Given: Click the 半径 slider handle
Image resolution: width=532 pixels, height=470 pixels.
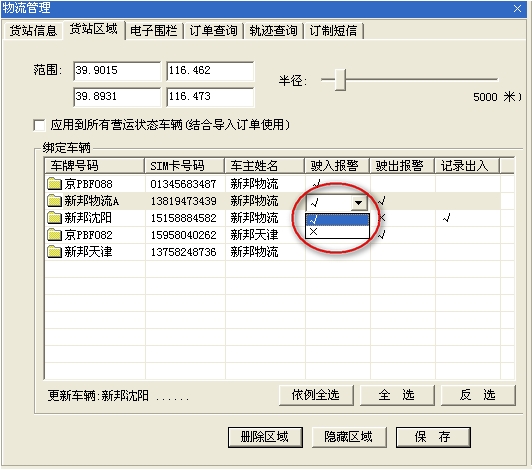Looking at the screenshot, I should pos(340,80).
